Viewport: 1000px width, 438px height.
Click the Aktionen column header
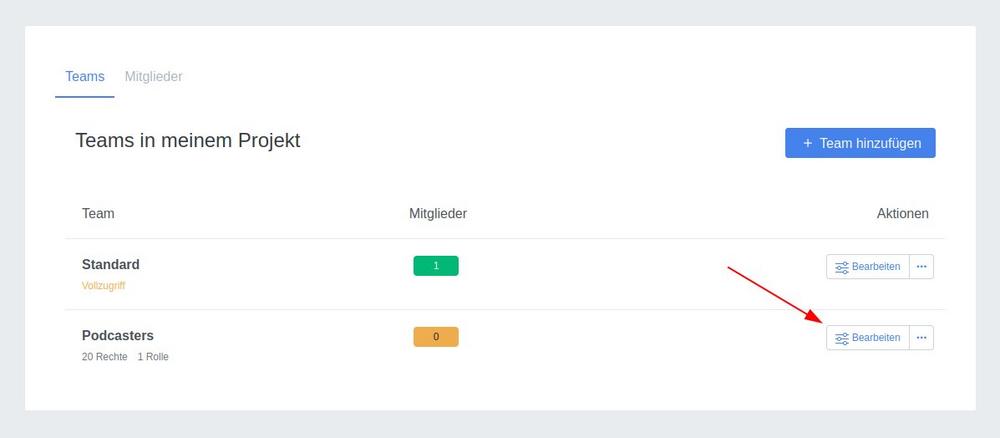pyautogui.click(x=902, y=214)
